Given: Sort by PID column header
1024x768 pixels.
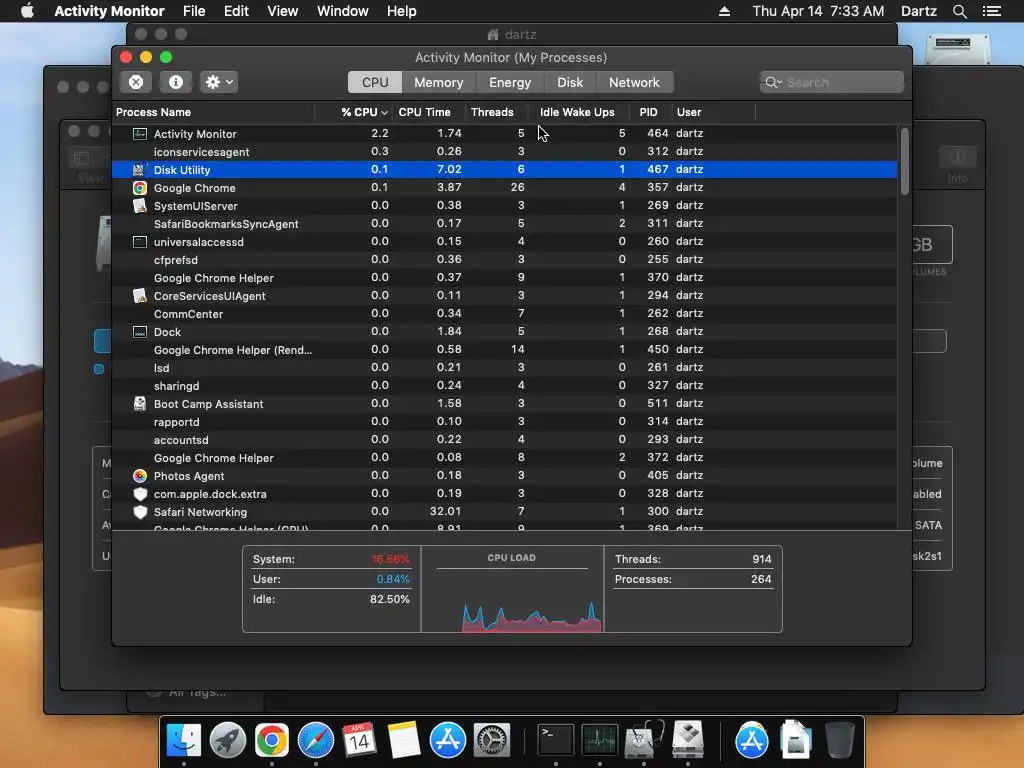Looking at the screenshot, I should tap(648, 112).
